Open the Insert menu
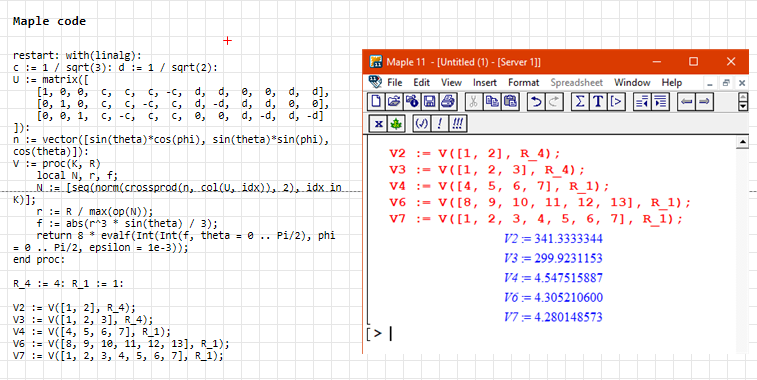 (x=485, y=83)
